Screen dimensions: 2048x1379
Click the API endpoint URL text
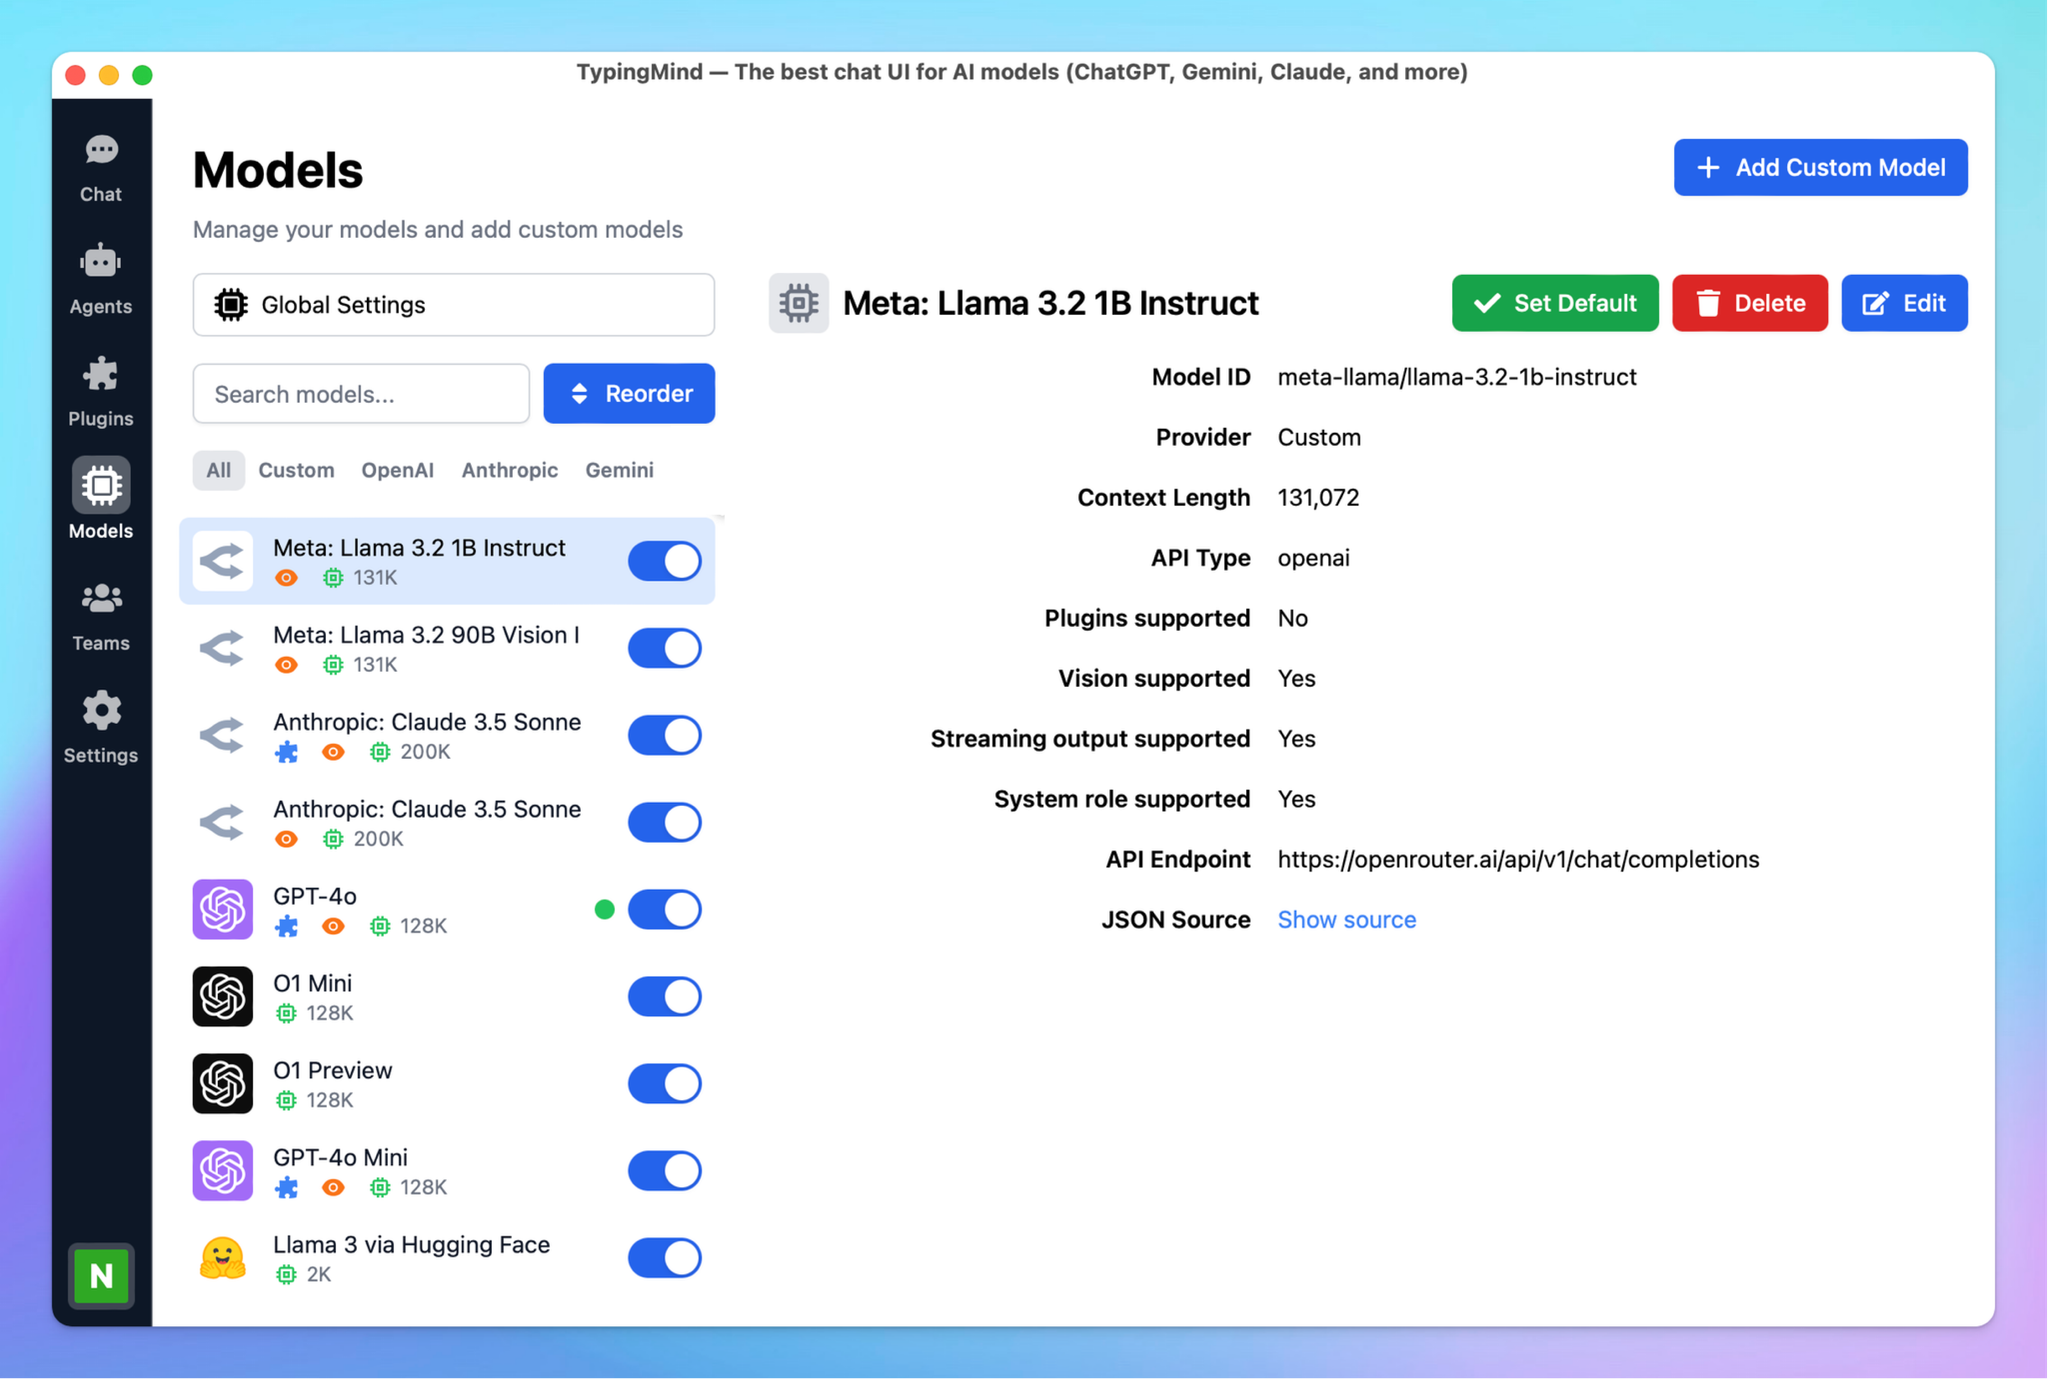pos(1518,859)
